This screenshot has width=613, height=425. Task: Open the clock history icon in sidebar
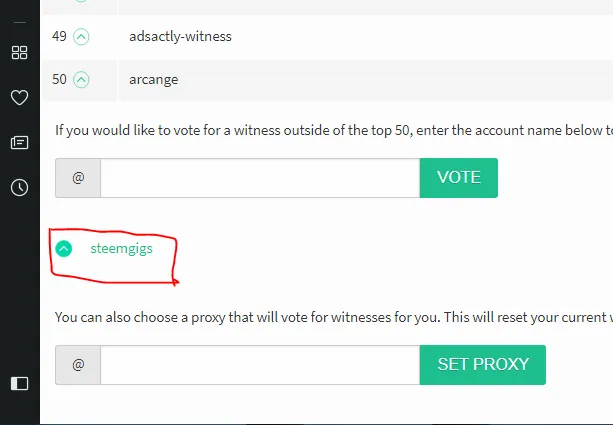click(20, 188)
